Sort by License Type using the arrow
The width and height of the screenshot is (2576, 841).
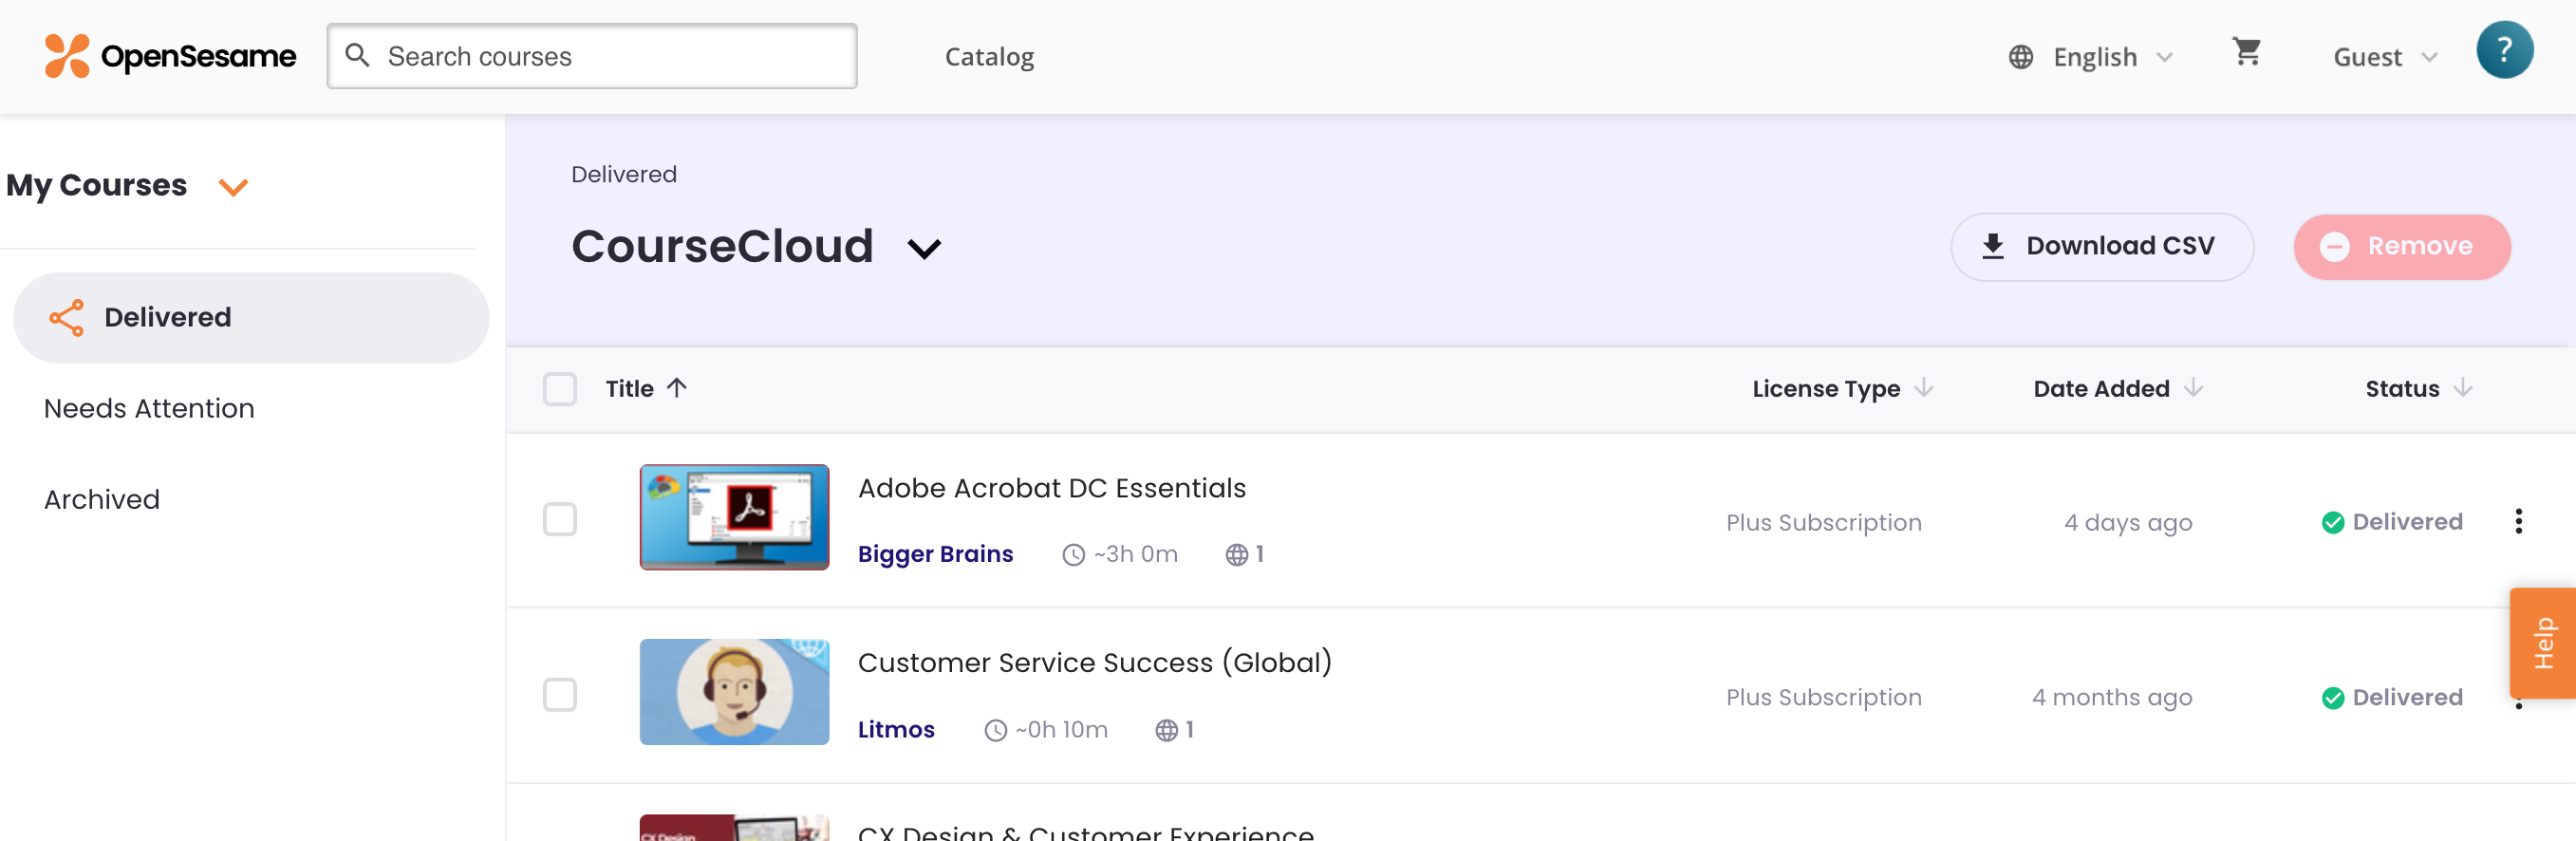pyautogui.click(x=1924, y=388)
